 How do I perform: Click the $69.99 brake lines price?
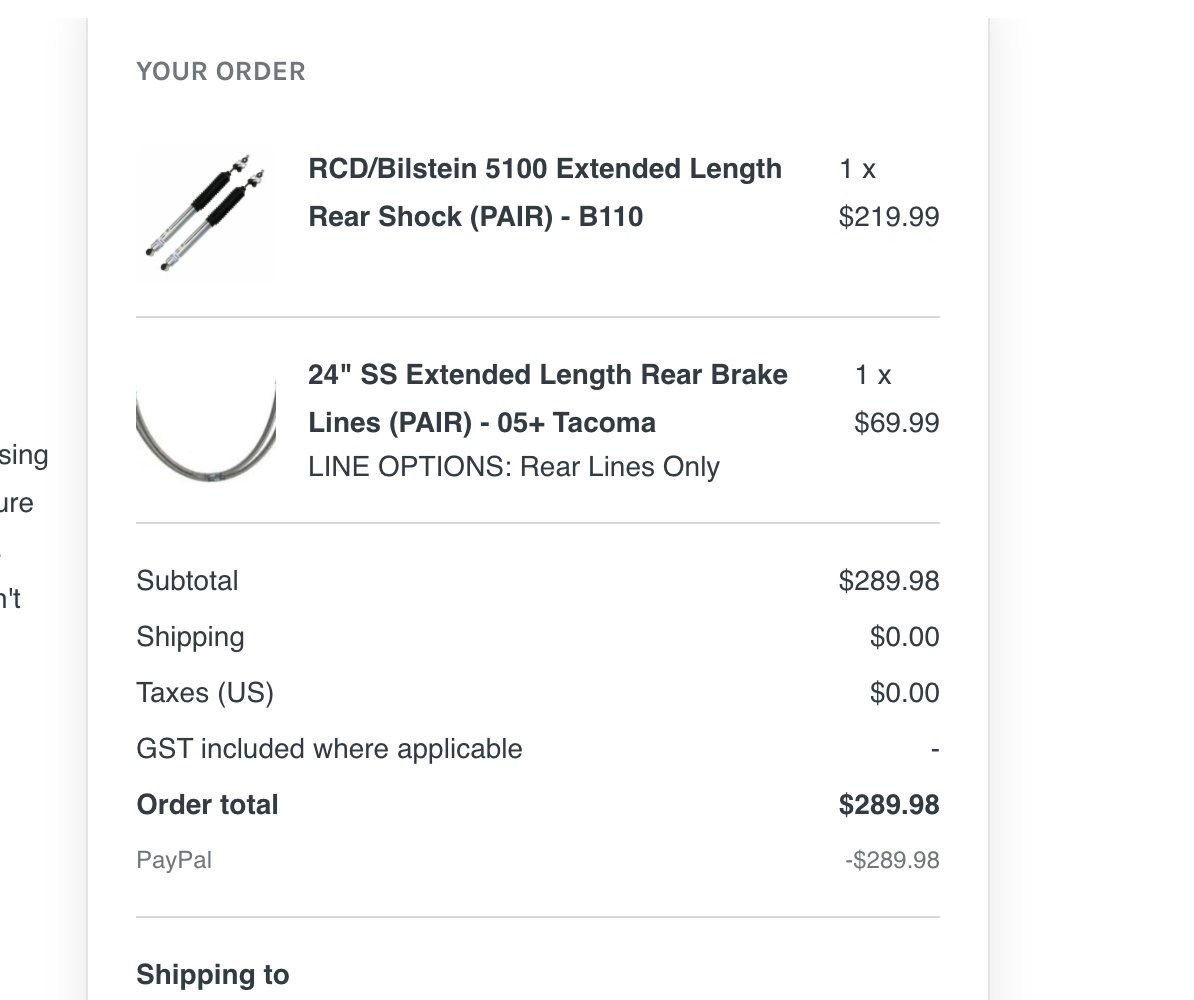896,423
